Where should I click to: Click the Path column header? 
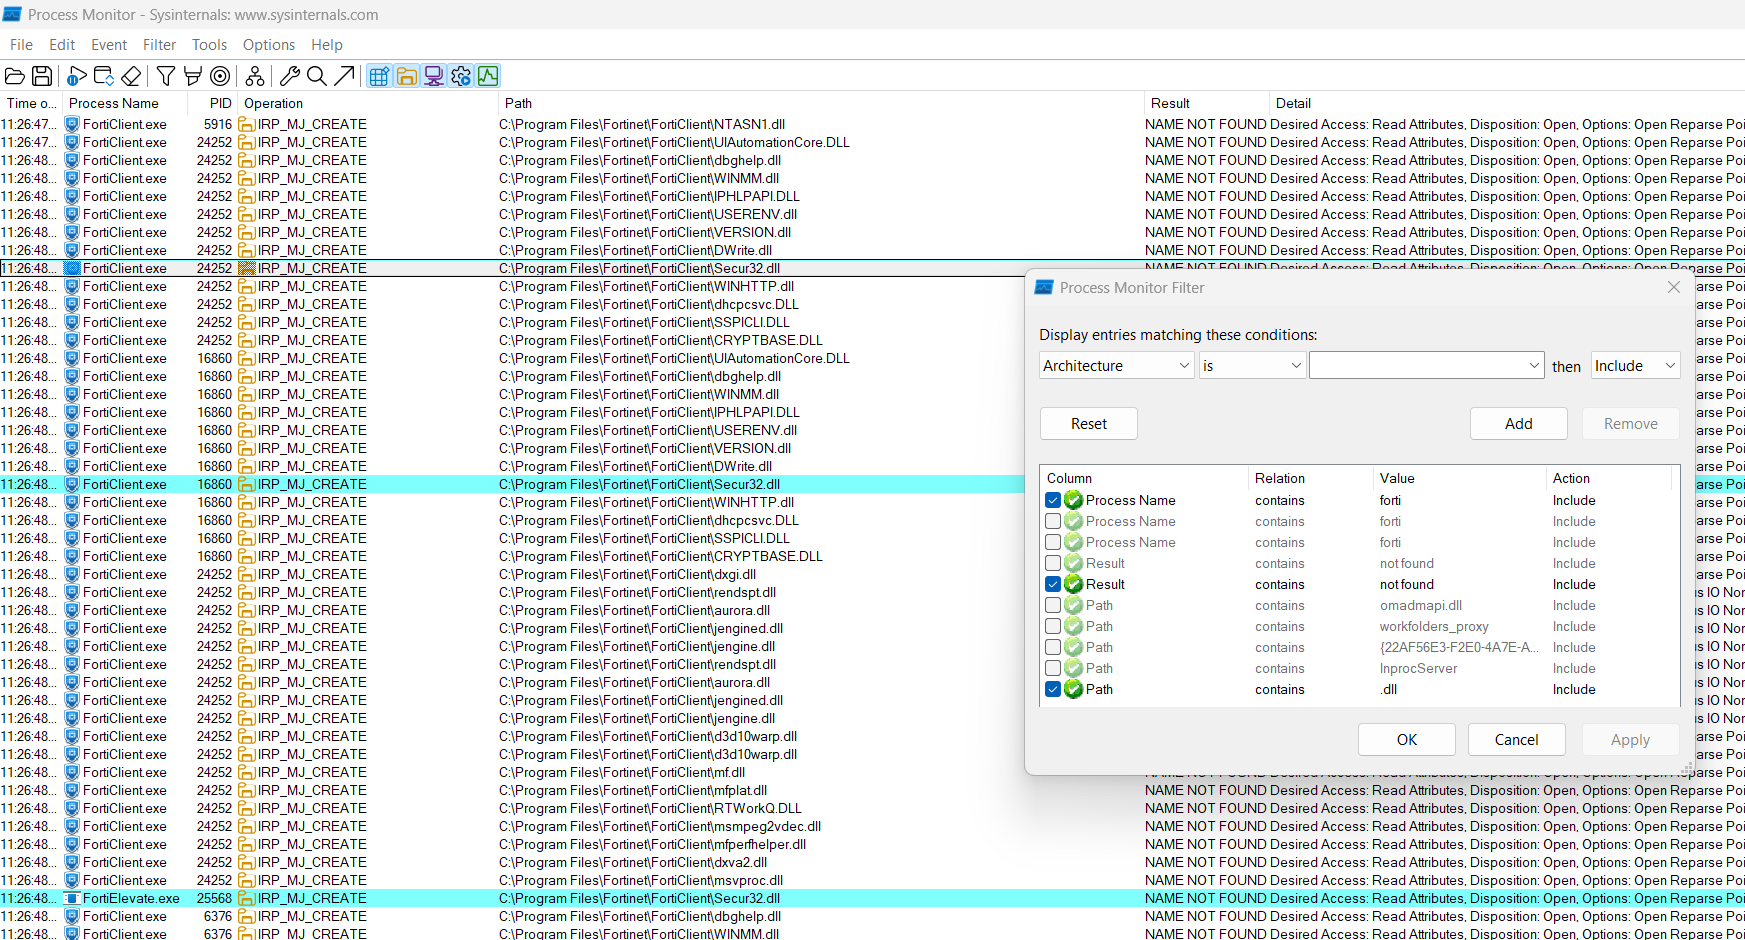[820, 103]
